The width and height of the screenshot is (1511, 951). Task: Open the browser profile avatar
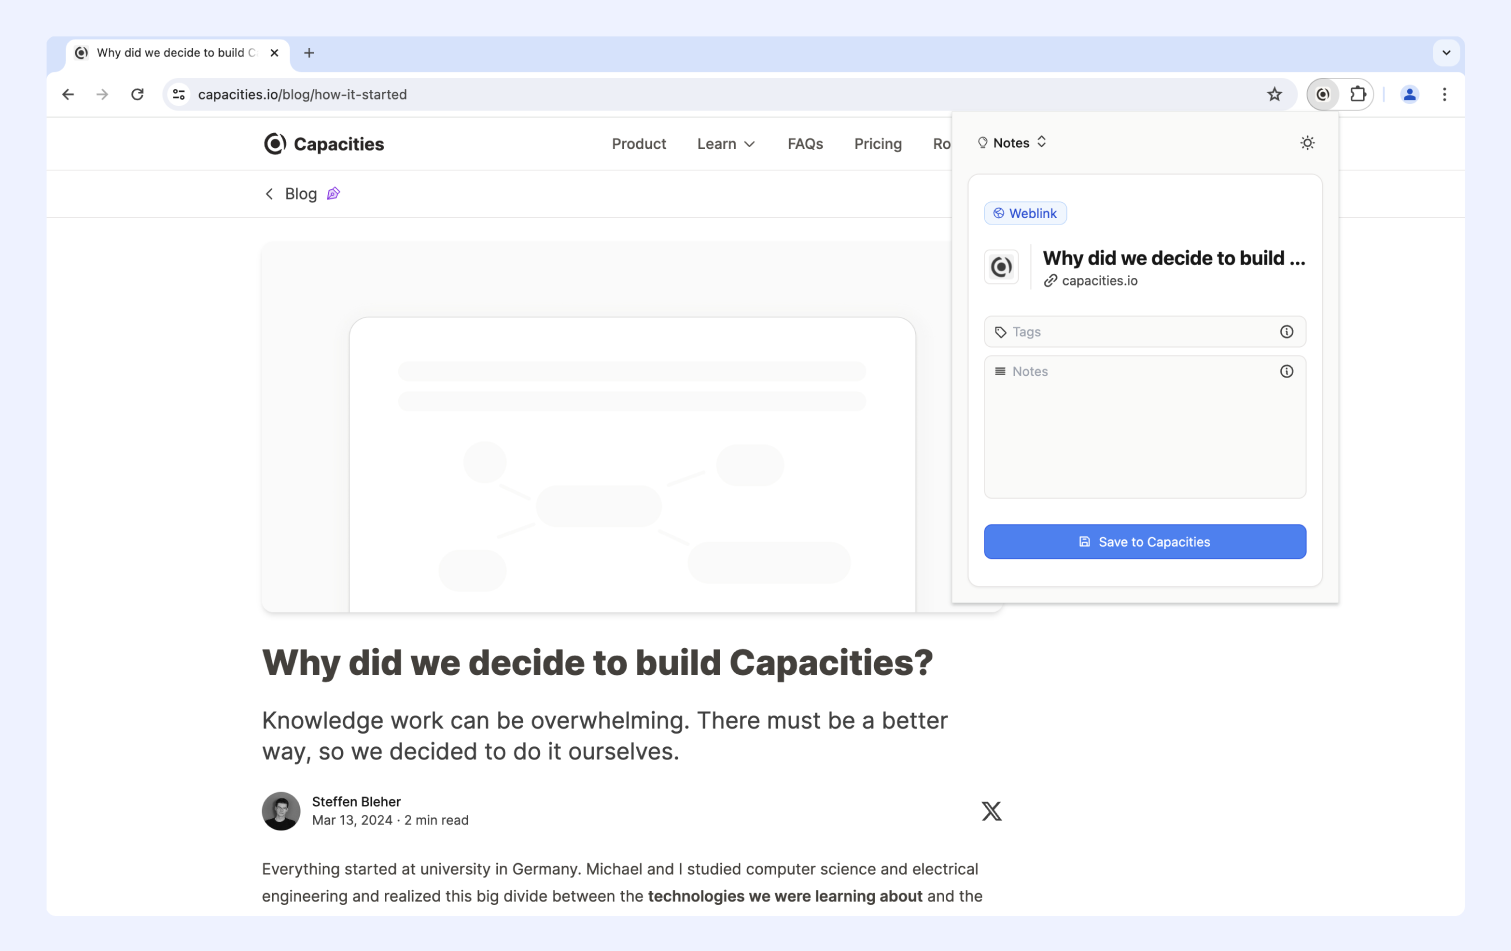(x=1409, y=94)
